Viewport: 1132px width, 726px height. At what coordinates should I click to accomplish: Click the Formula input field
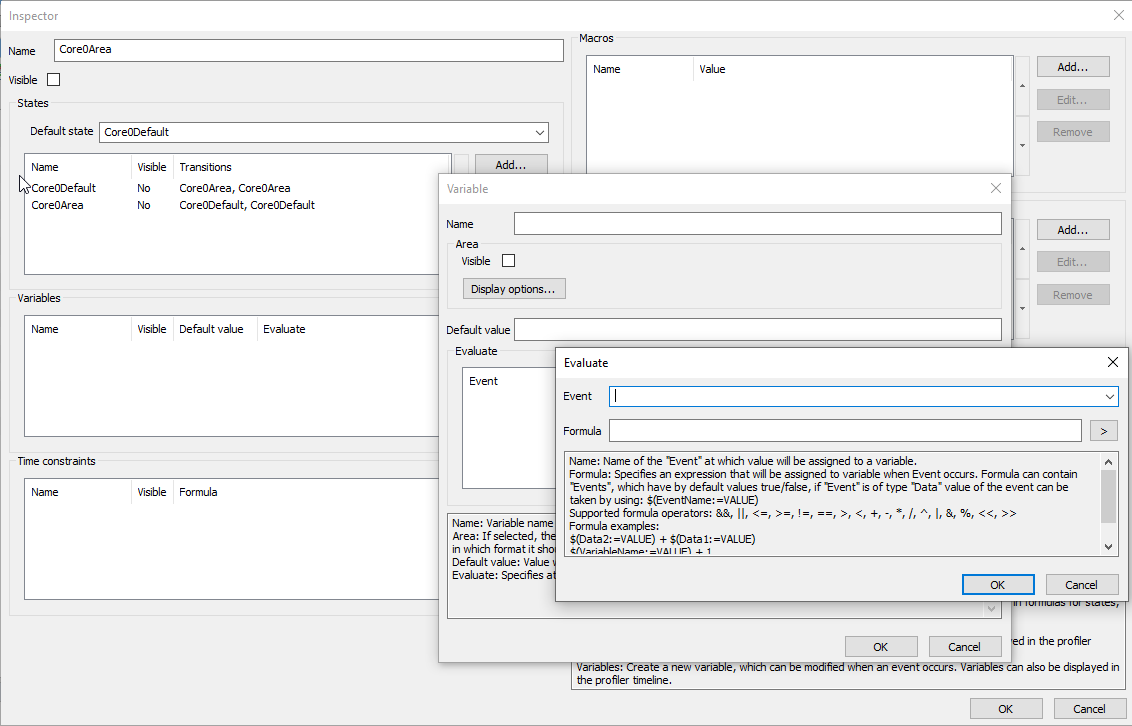click(x=845, y=431)
